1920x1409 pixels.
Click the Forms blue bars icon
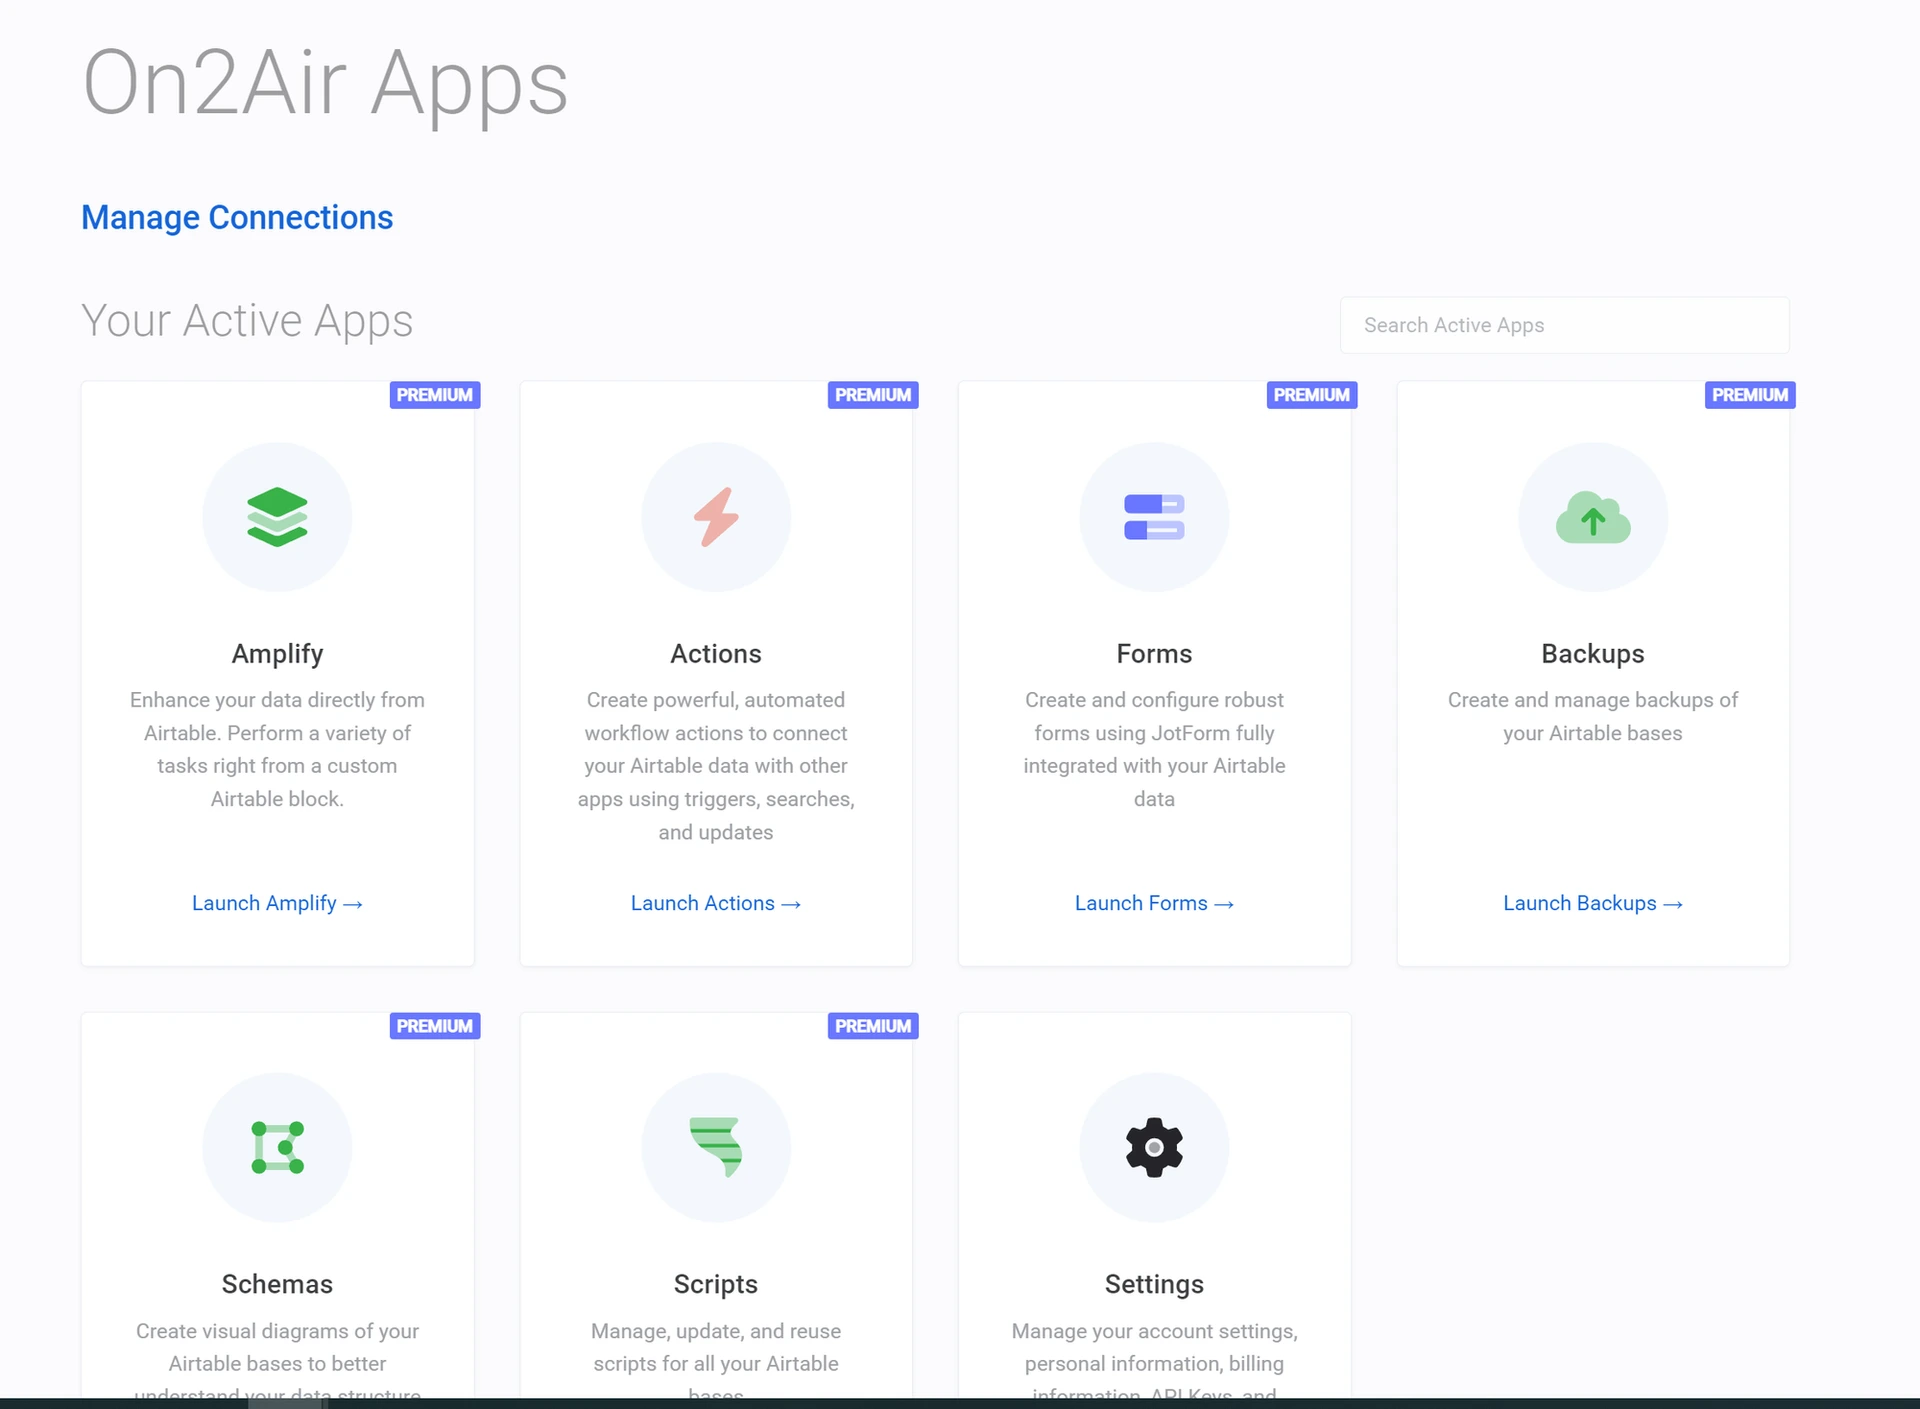pyautogui.click(x=1154, y=517)
